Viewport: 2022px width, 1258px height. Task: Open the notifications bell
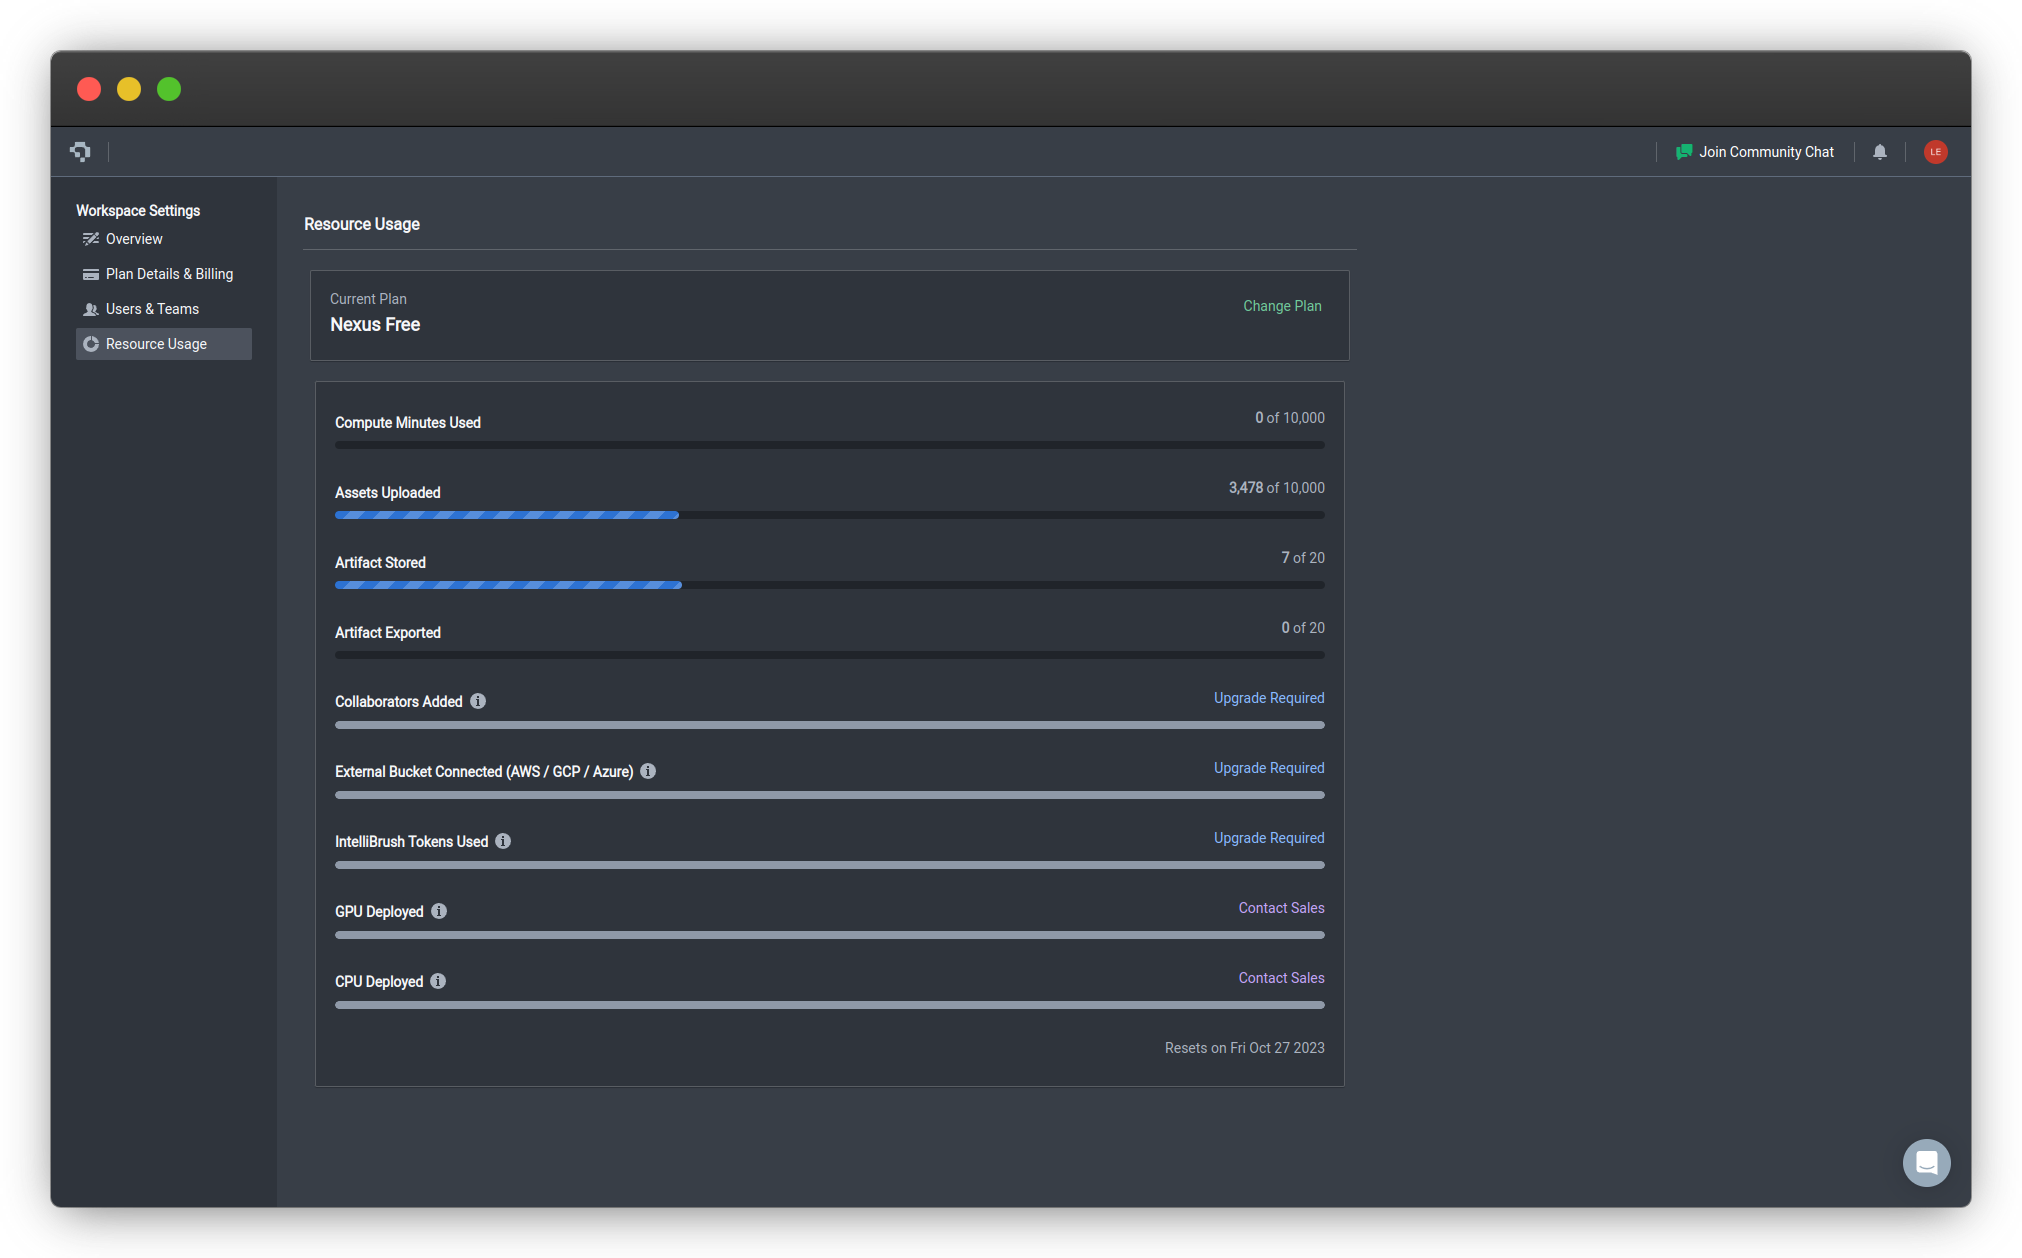pos(1880,152)
